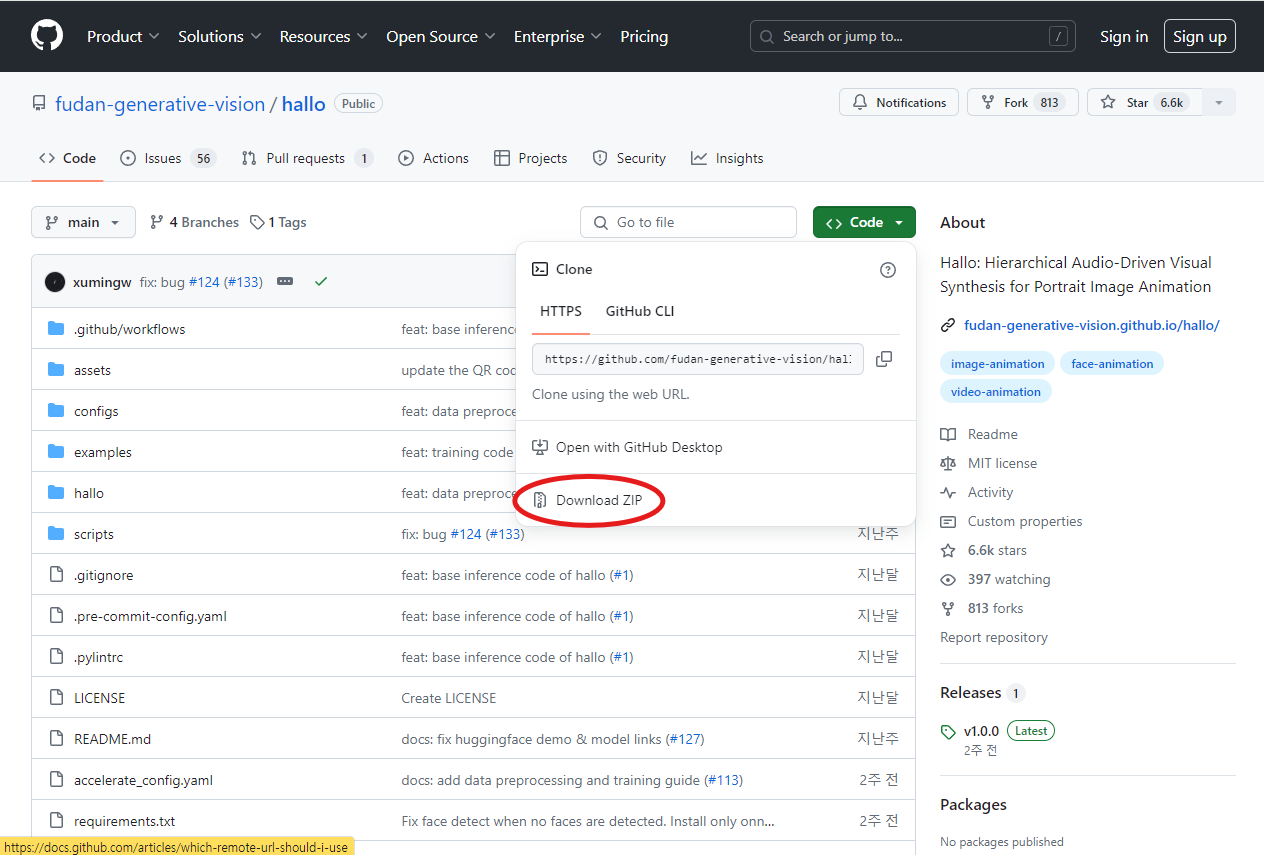Screen dimensions: 1264x855
Task: Click the Sign up button
Action: (1200, 36)
